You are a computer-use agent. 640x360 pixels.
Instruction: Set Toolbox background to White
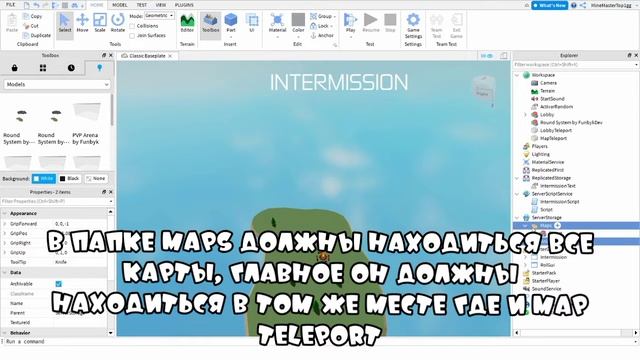[43, 179]
